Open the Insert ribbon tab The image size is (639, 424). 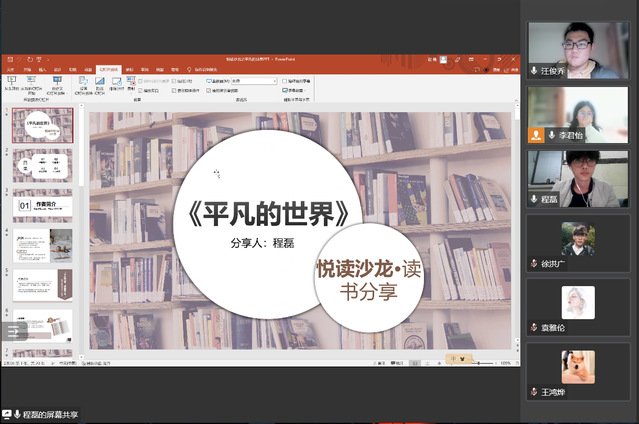point(41,70)
